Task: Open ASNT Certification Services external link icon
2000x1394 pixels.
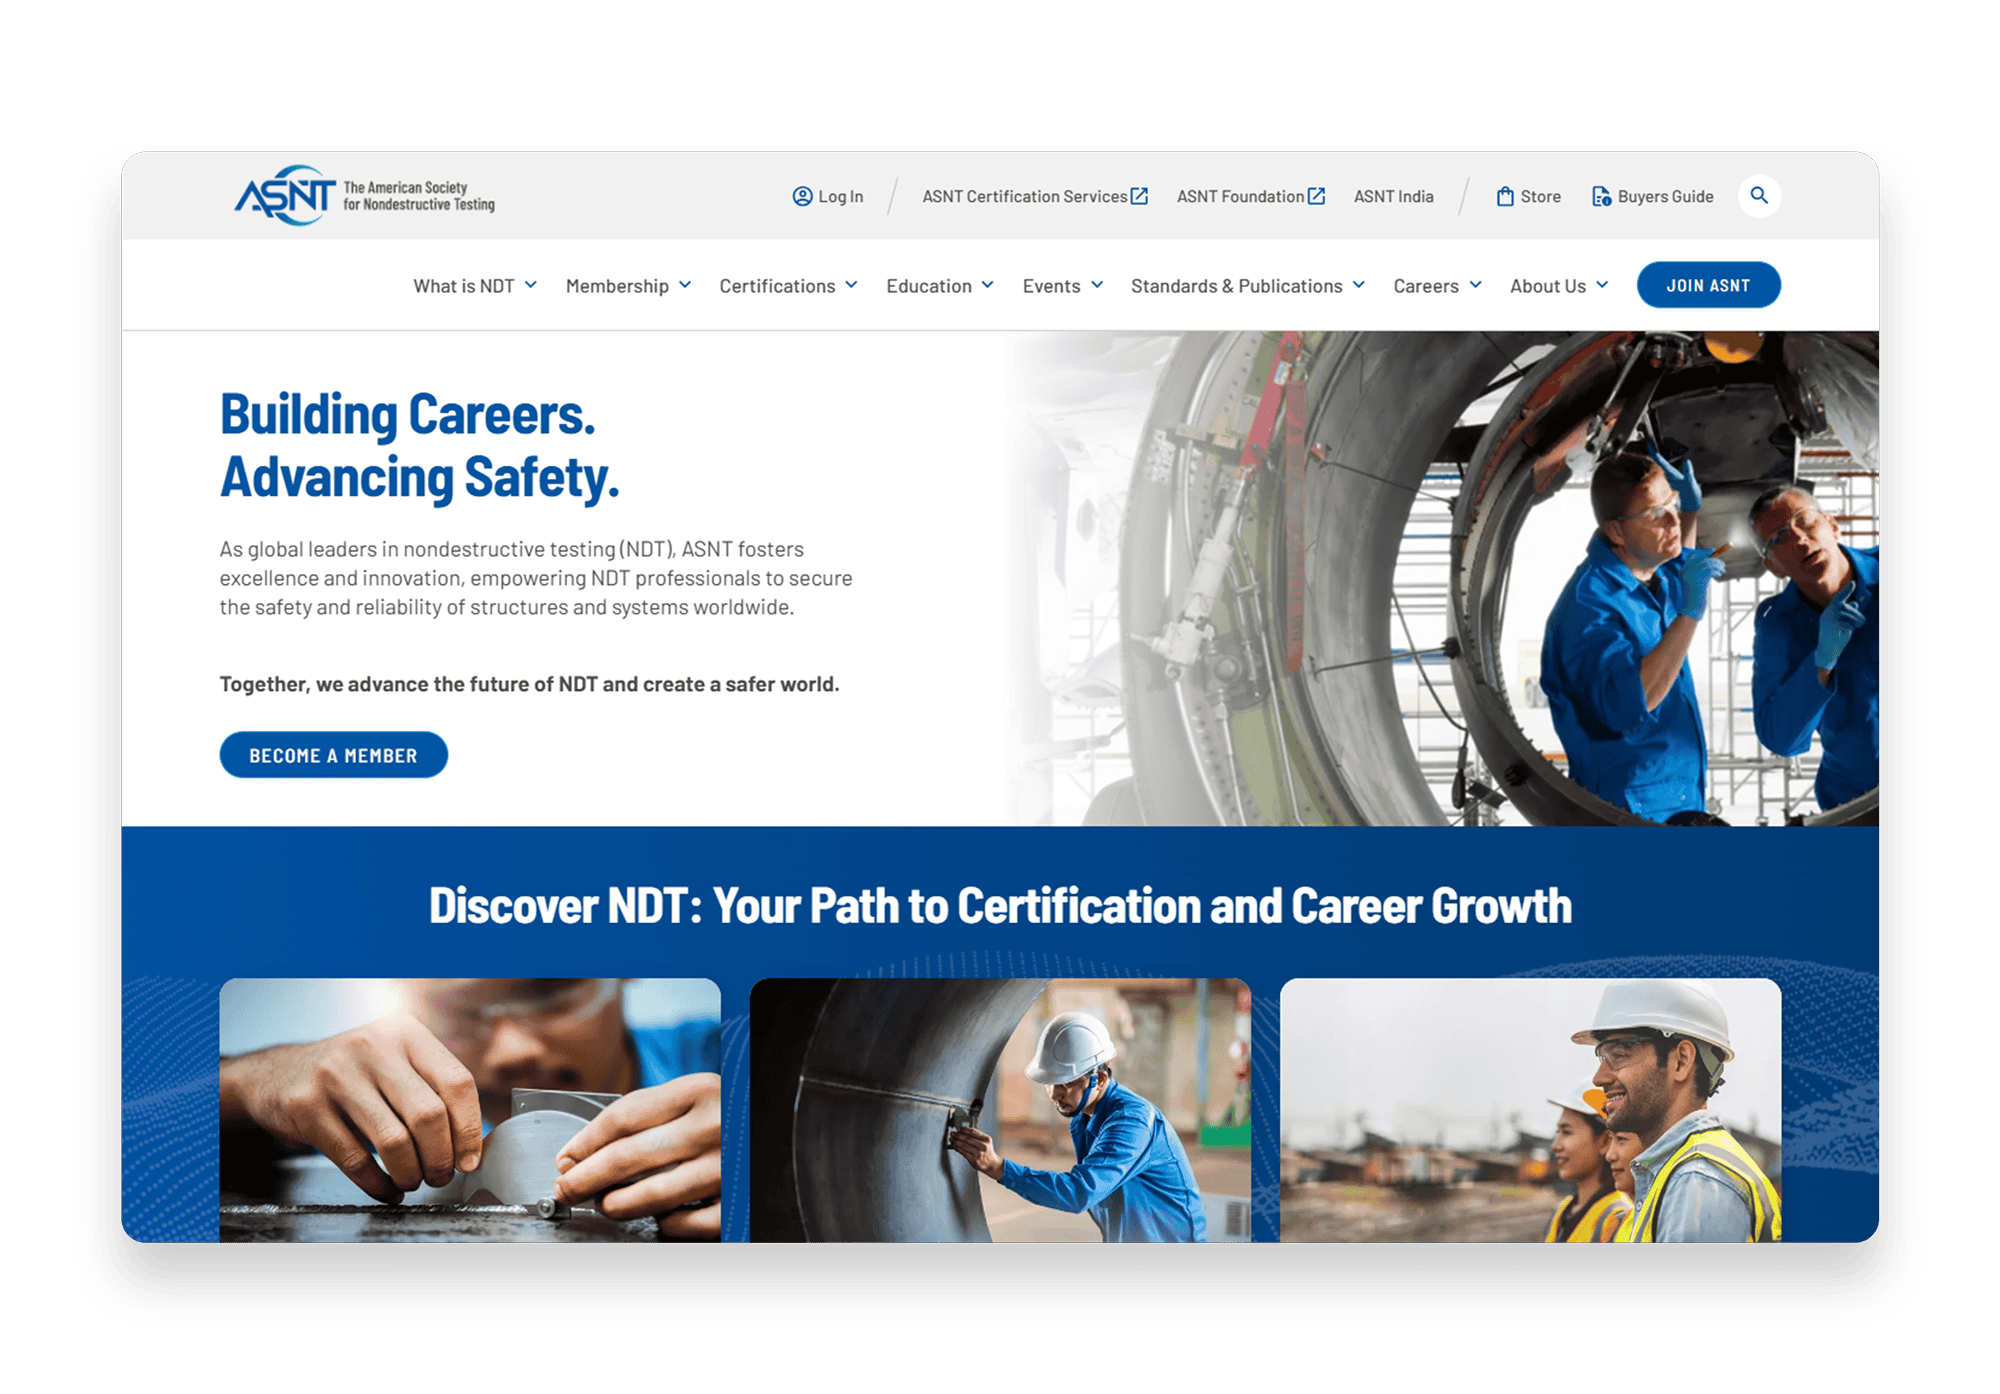Action: pyautogui.click(x=1140, y=196)
